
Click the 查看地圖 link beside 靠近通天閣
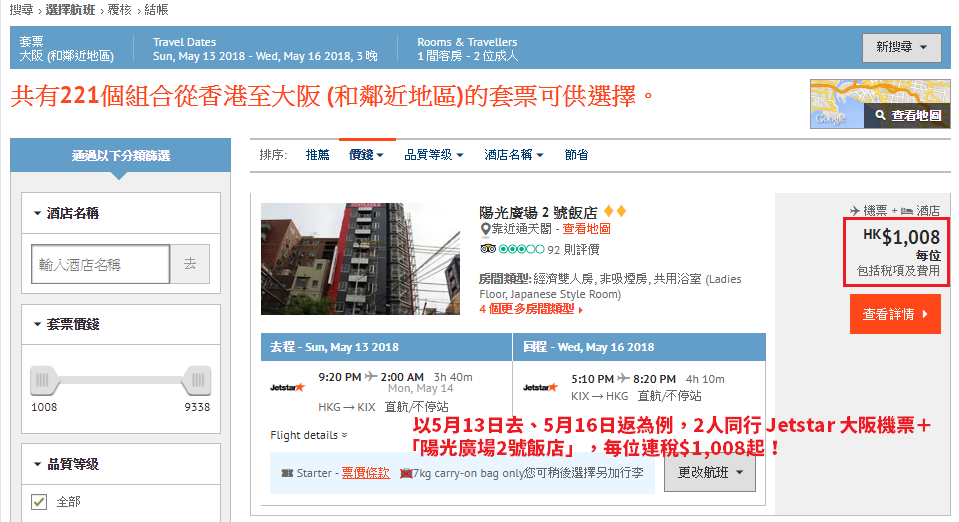(x=587, y=229)
